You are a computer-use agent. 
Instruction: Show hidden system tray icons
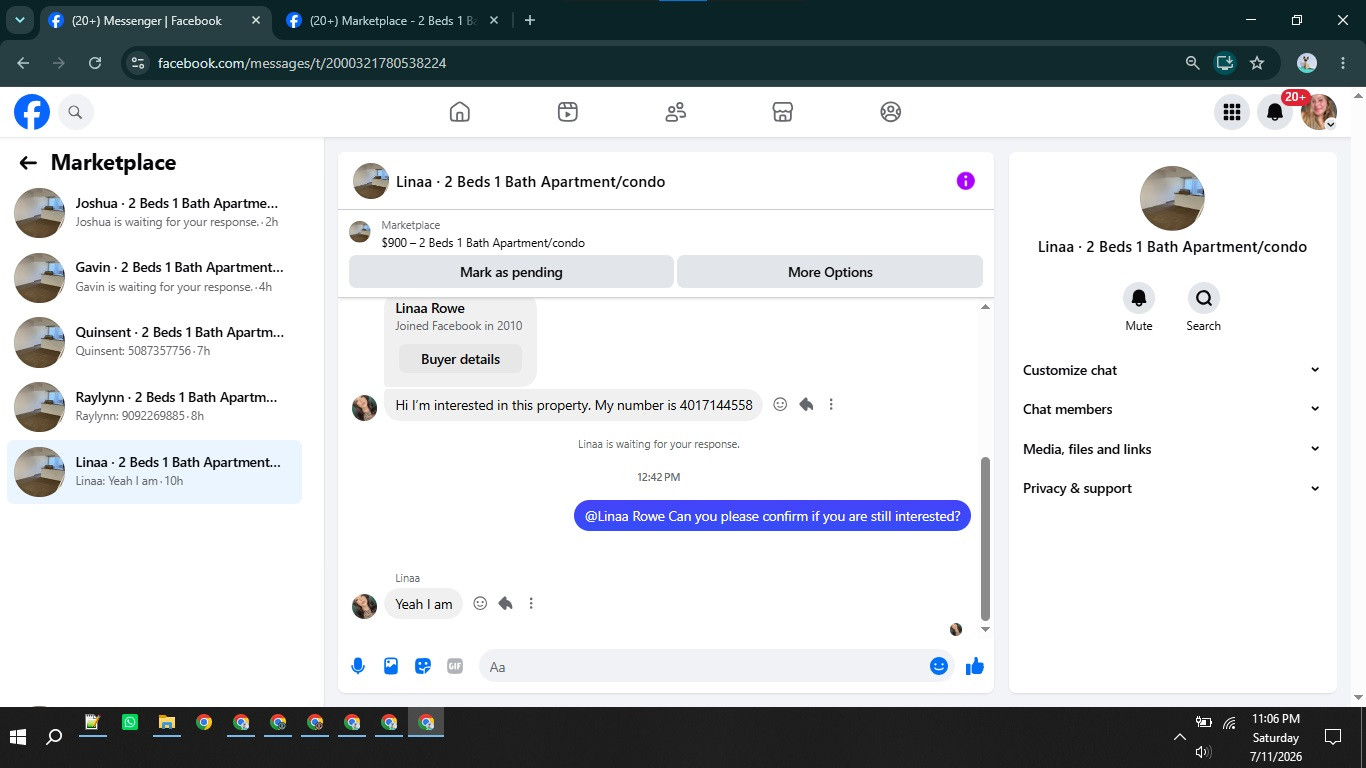coord(1180,737)
